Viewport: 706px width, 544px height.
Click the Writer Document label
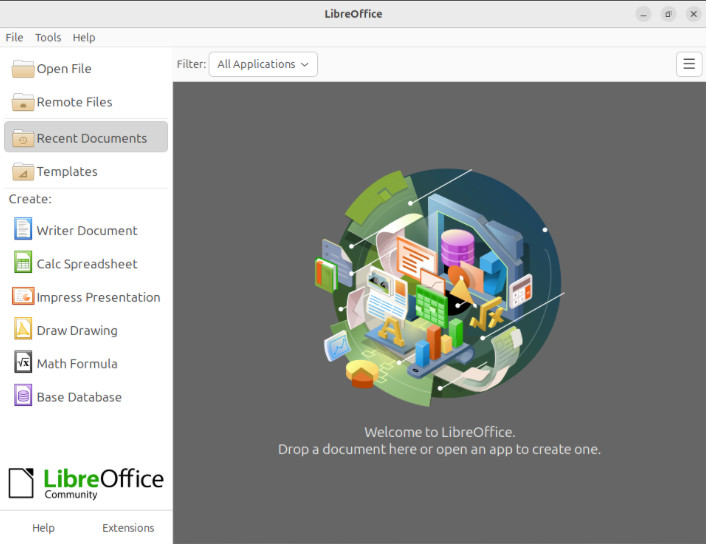(87, 231)
